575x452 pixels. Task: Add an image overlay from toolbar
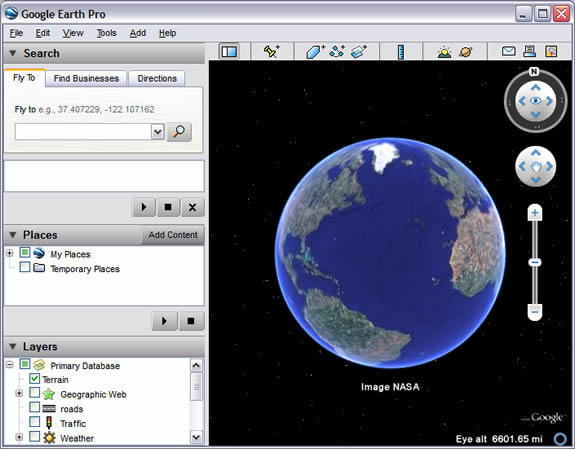358,52
